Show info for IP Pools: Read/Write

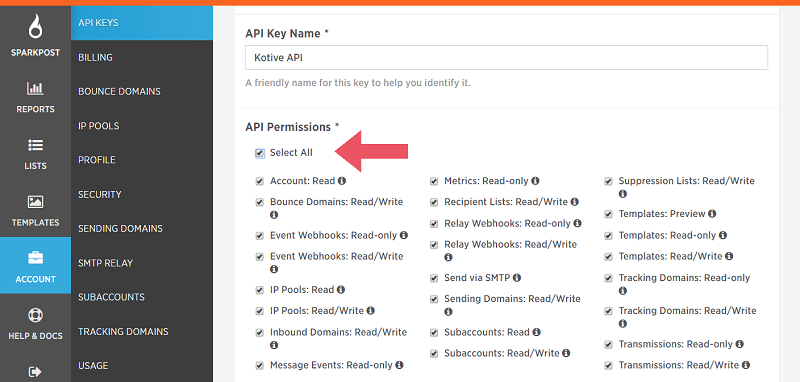point(370,310)
